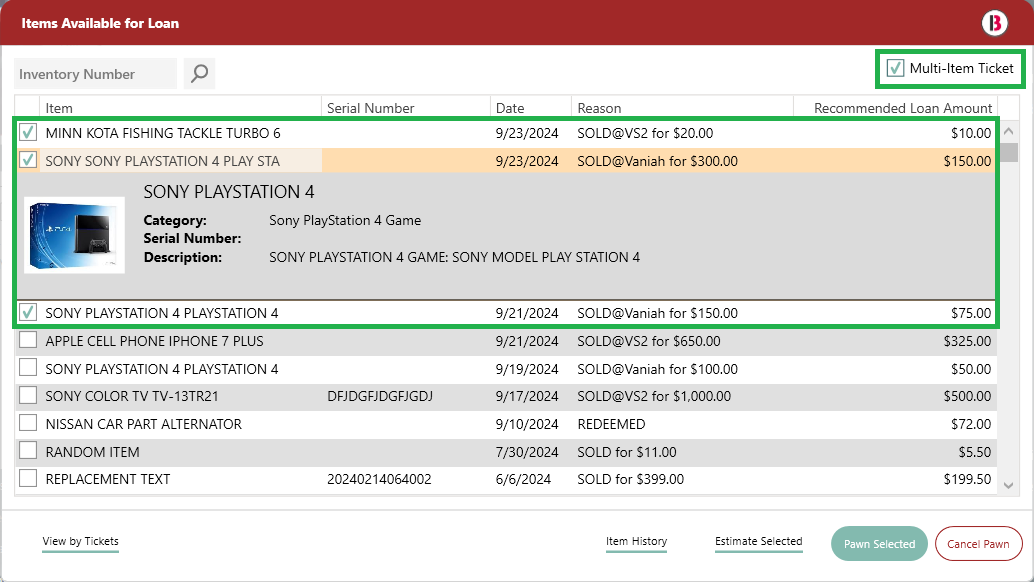1034x582 pixels.
Task: Select the APPLE CELL PHONE IPHONE 7 PLUS name
Action: tap(154, 341)
